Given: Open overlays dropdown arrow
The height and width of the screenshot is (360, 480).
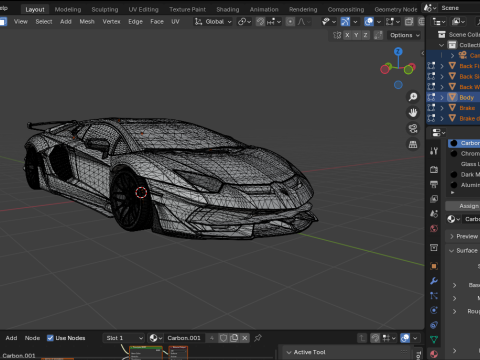Looking at the screenshot, I should click(x=379, y=22).
